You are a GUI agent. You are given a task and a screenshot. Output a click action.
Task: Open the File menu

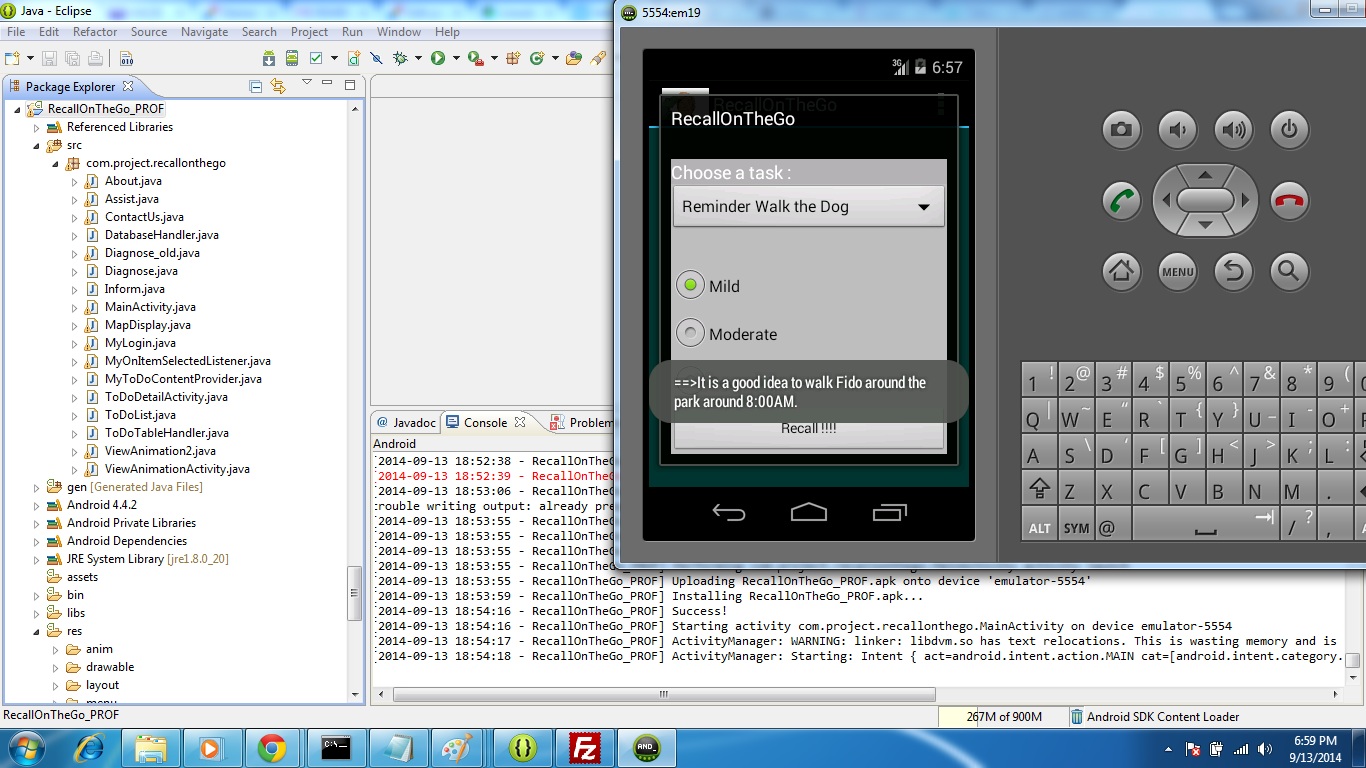tap(16, 32)
